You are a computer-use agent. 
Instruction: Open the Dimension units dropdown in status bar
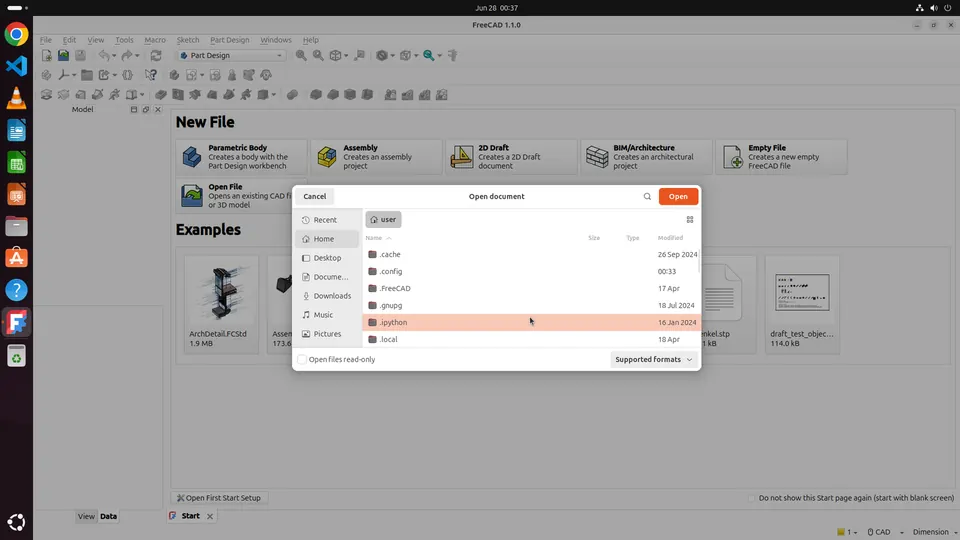[x=934, y=532]
